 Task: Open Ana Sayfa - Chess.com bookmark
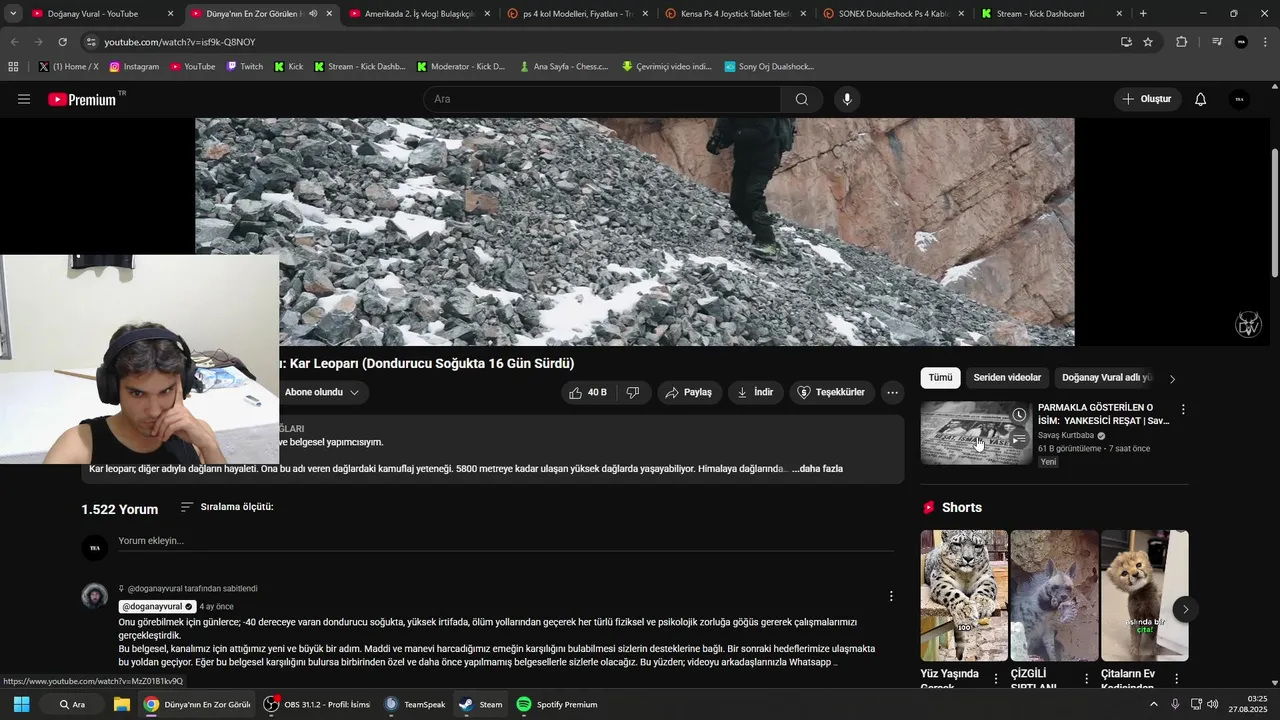click(x=564, y=66)
